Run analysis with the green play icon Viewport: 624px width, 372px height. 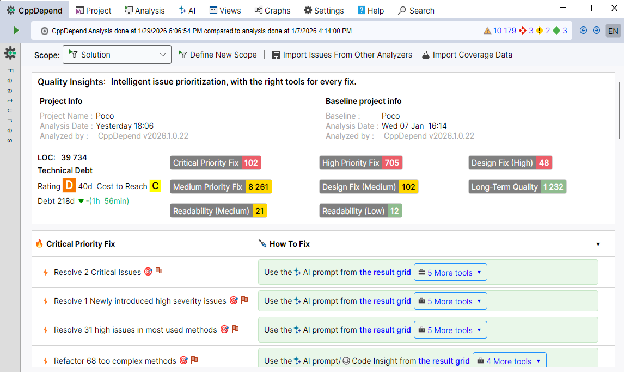(16, 31)
